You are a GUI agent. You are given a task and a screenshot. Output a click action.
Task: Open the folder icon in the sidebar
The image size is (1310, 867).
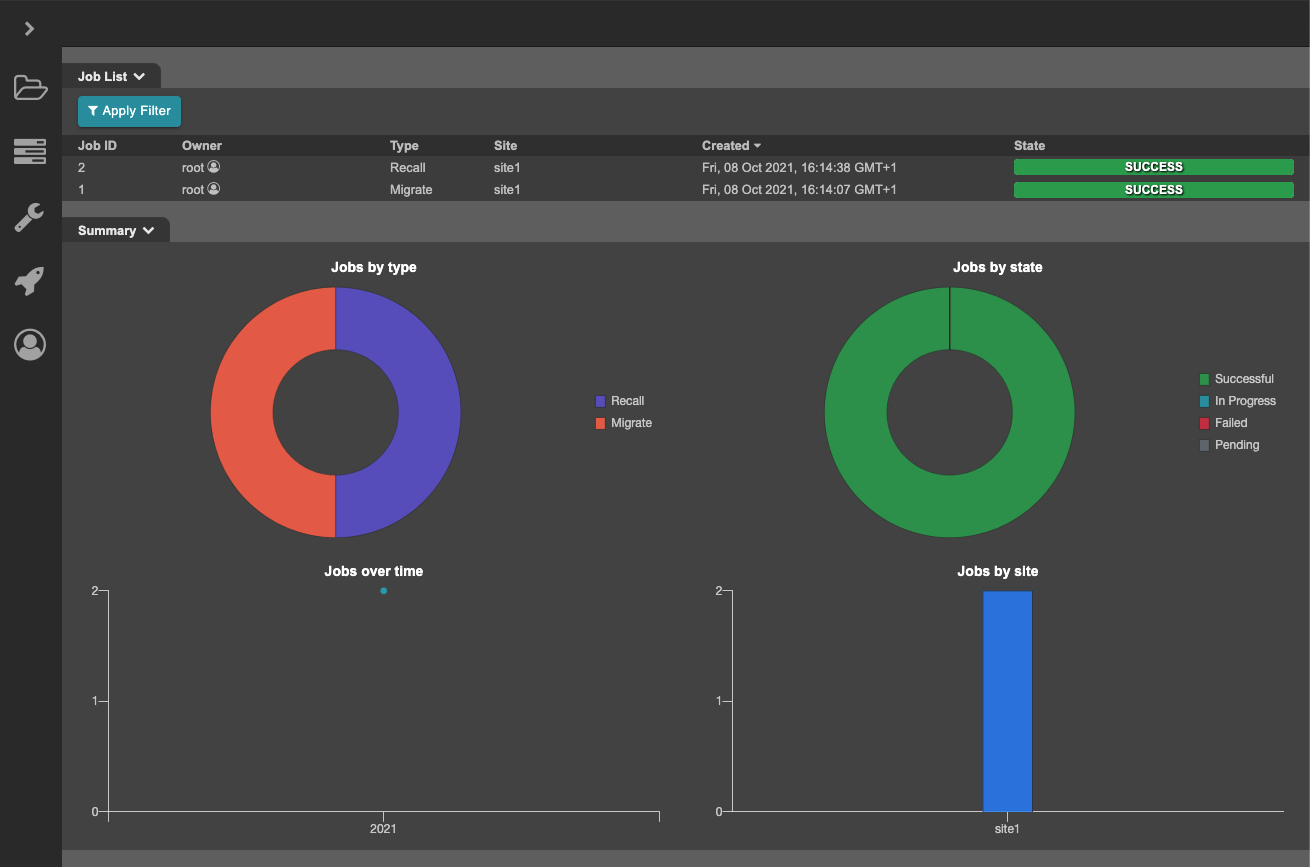pos(30,88)
